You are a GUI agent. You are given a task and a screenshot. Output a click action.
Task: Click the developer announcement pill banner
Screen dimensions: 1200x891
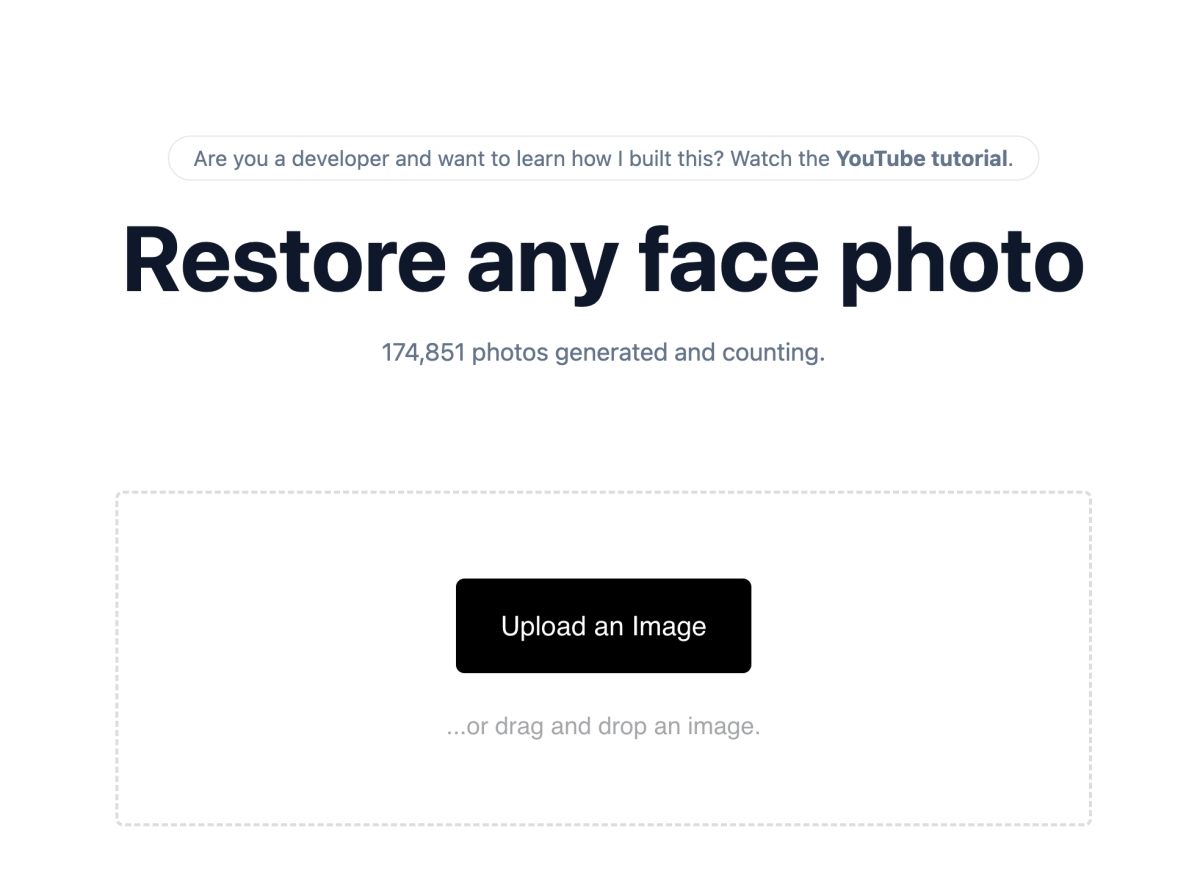pyautogui.click(x=603, y=158)
